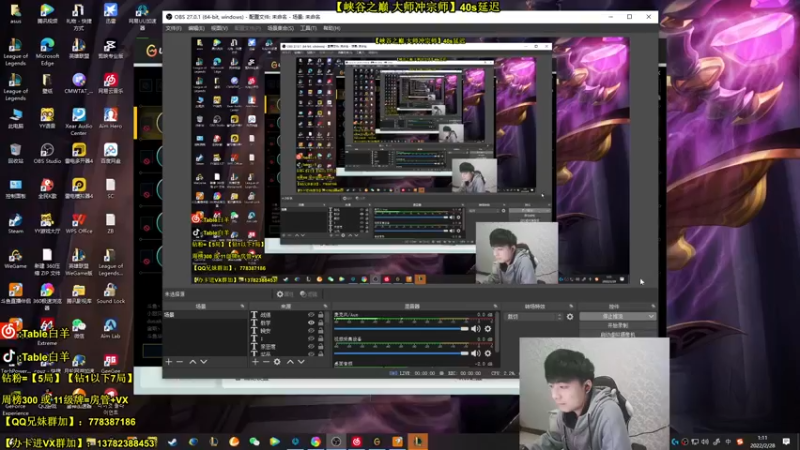Viewport: 800px width, 450px height.
Task: Open WeChat from the Windows taskbar
Action: point(254,441)
